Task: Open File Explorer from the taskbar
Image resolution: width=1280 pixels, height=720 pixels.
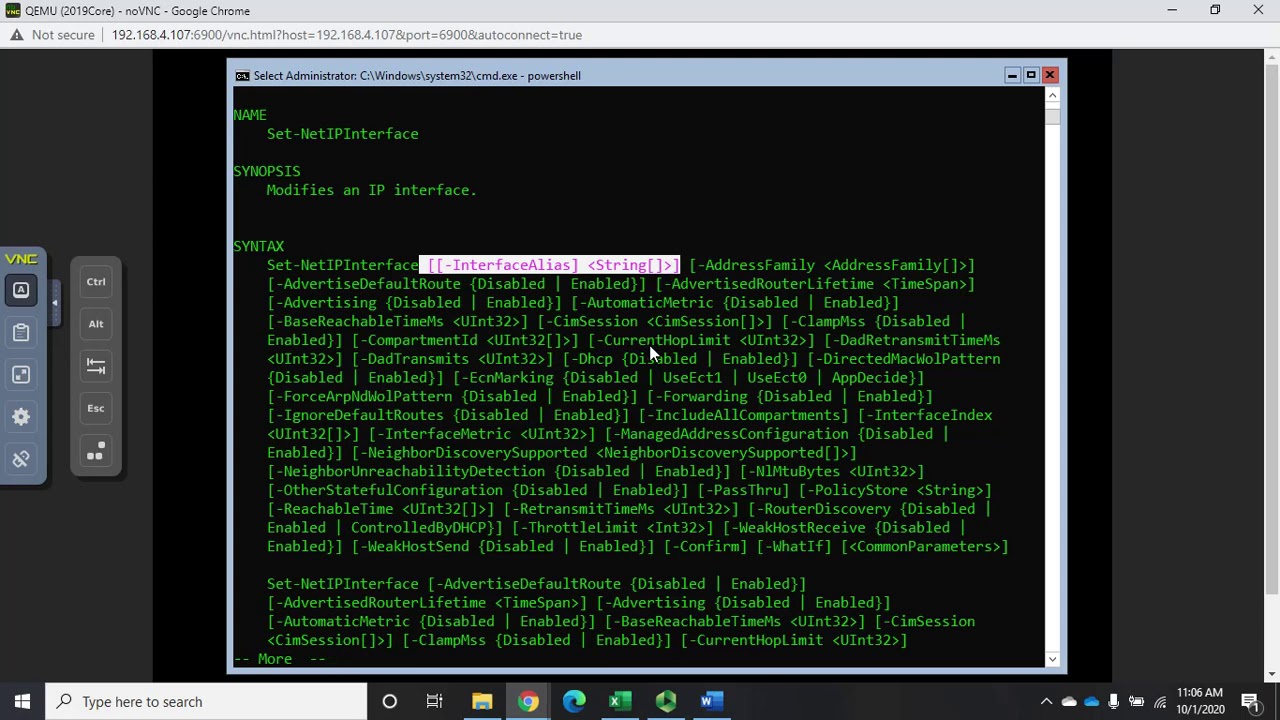Action: (482, 702)
